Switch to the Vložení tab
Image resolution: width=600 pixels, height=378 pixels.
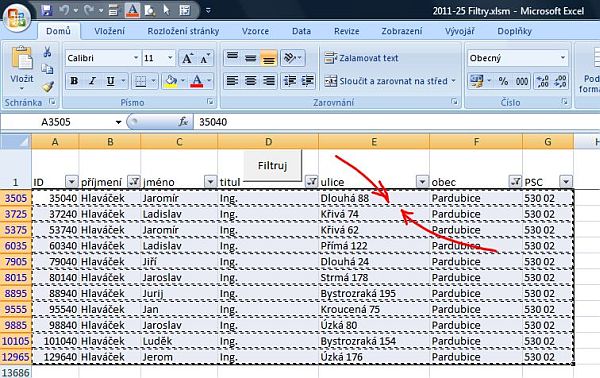pyautogui.click(x=109, y=31)
